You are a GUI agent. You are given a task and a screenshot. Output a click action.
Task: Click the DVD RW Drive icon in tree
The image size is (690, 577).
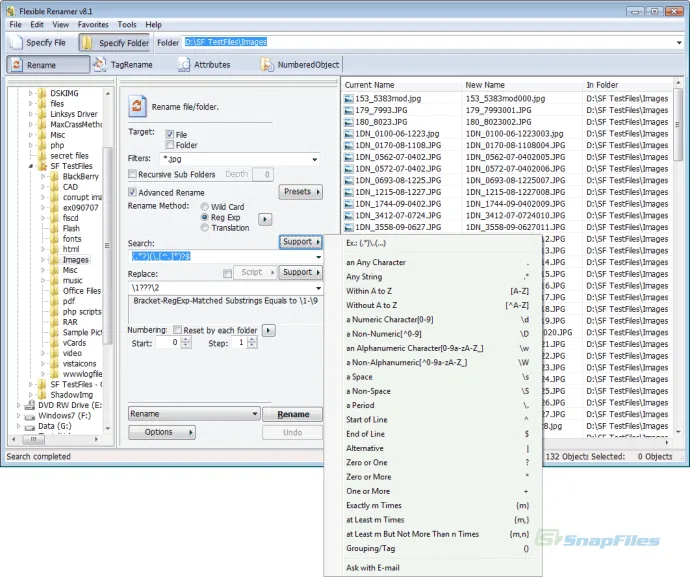tap(30, 405)
